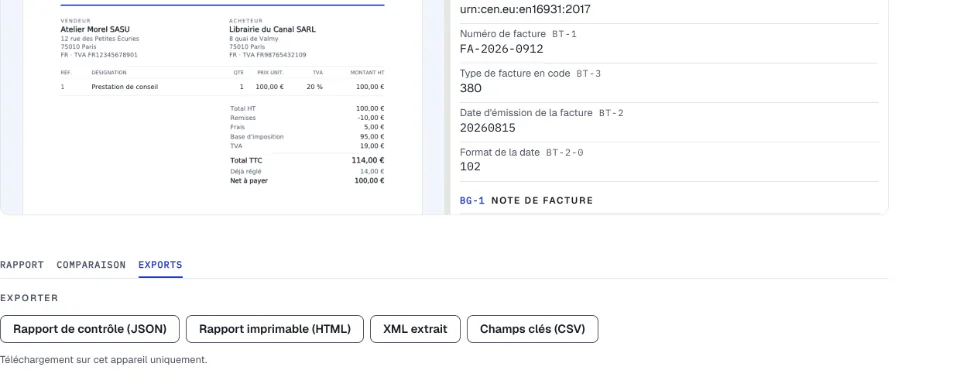Click the Exporter section heading
Image resolution: width=960 pixels, height=384 pixels.
pyautogui.click(x=29, y=298)
